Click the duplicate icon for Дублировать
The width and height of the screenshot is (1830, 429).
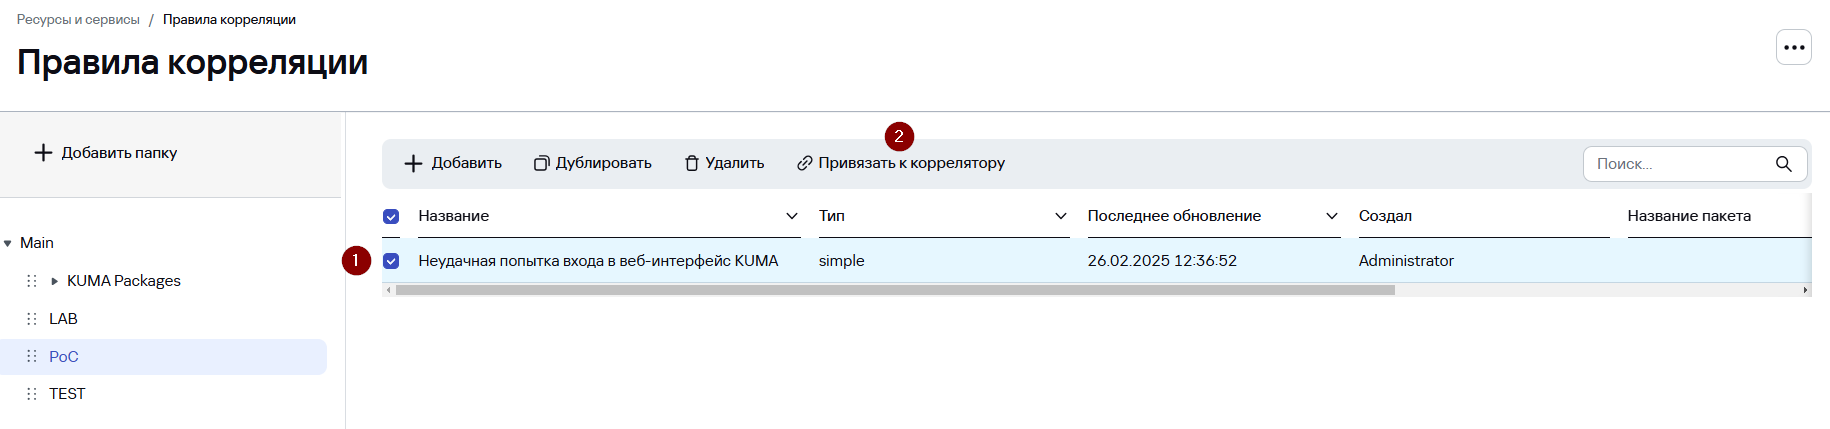[541, 163]
